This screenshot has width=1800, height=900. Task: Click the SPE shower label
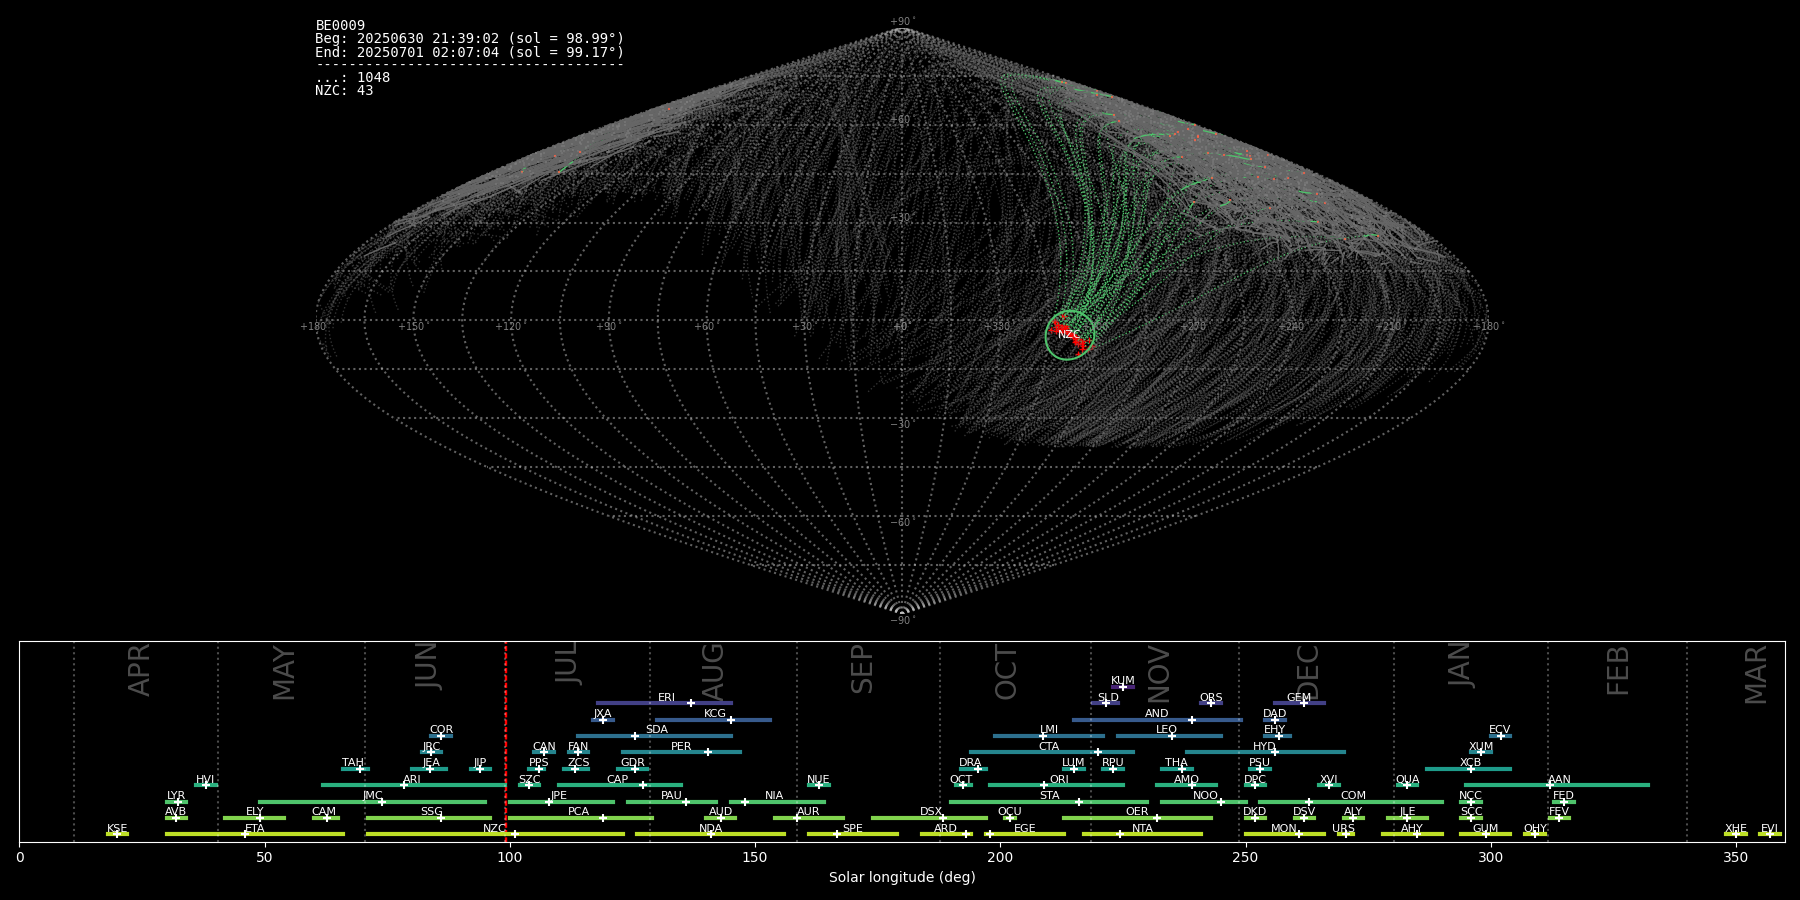852,829
